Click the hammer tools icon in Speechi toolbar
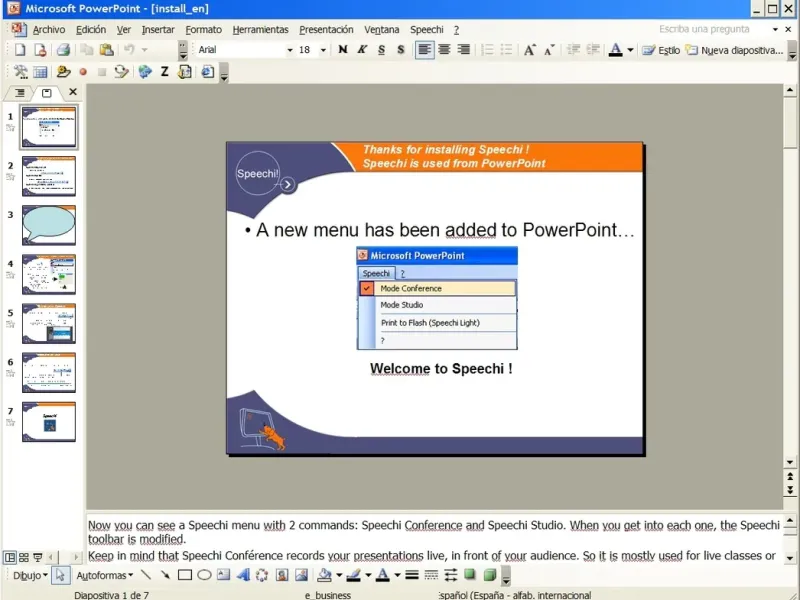The height and width of the screenshot is (600, 800). (x=20, y=72)
